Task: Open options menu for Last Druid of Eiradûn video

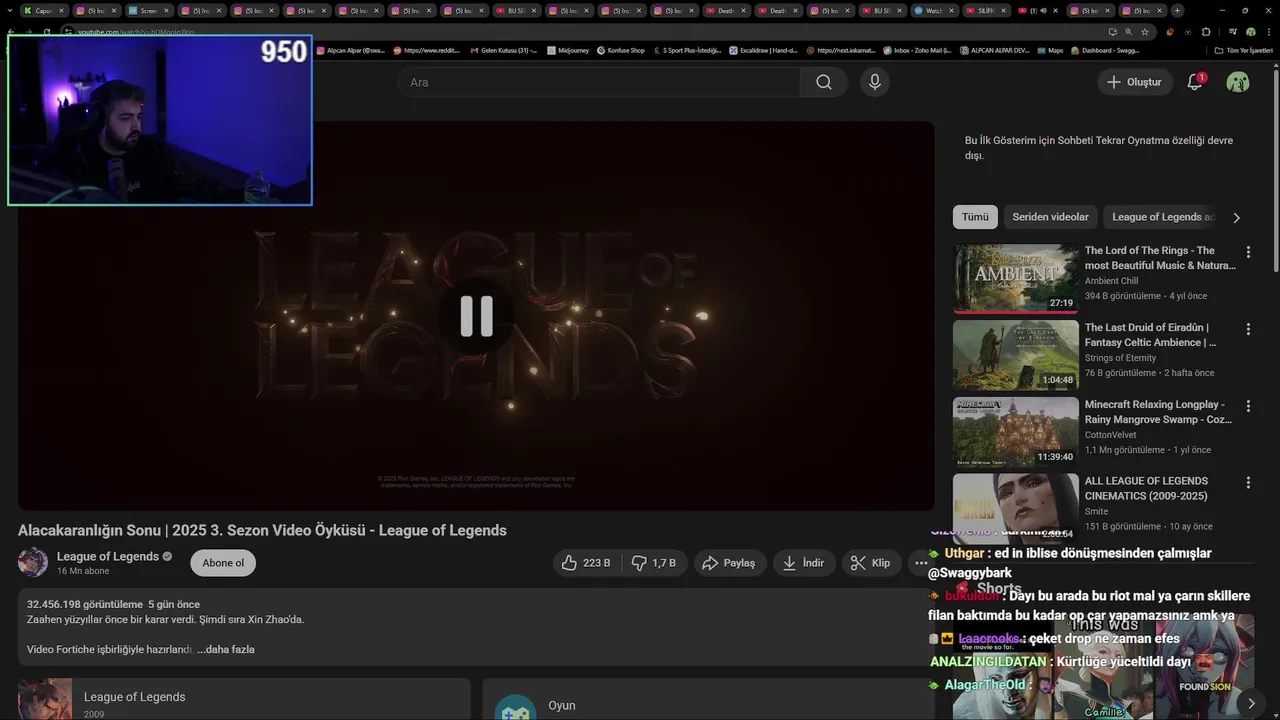Action: [1248, 329]
